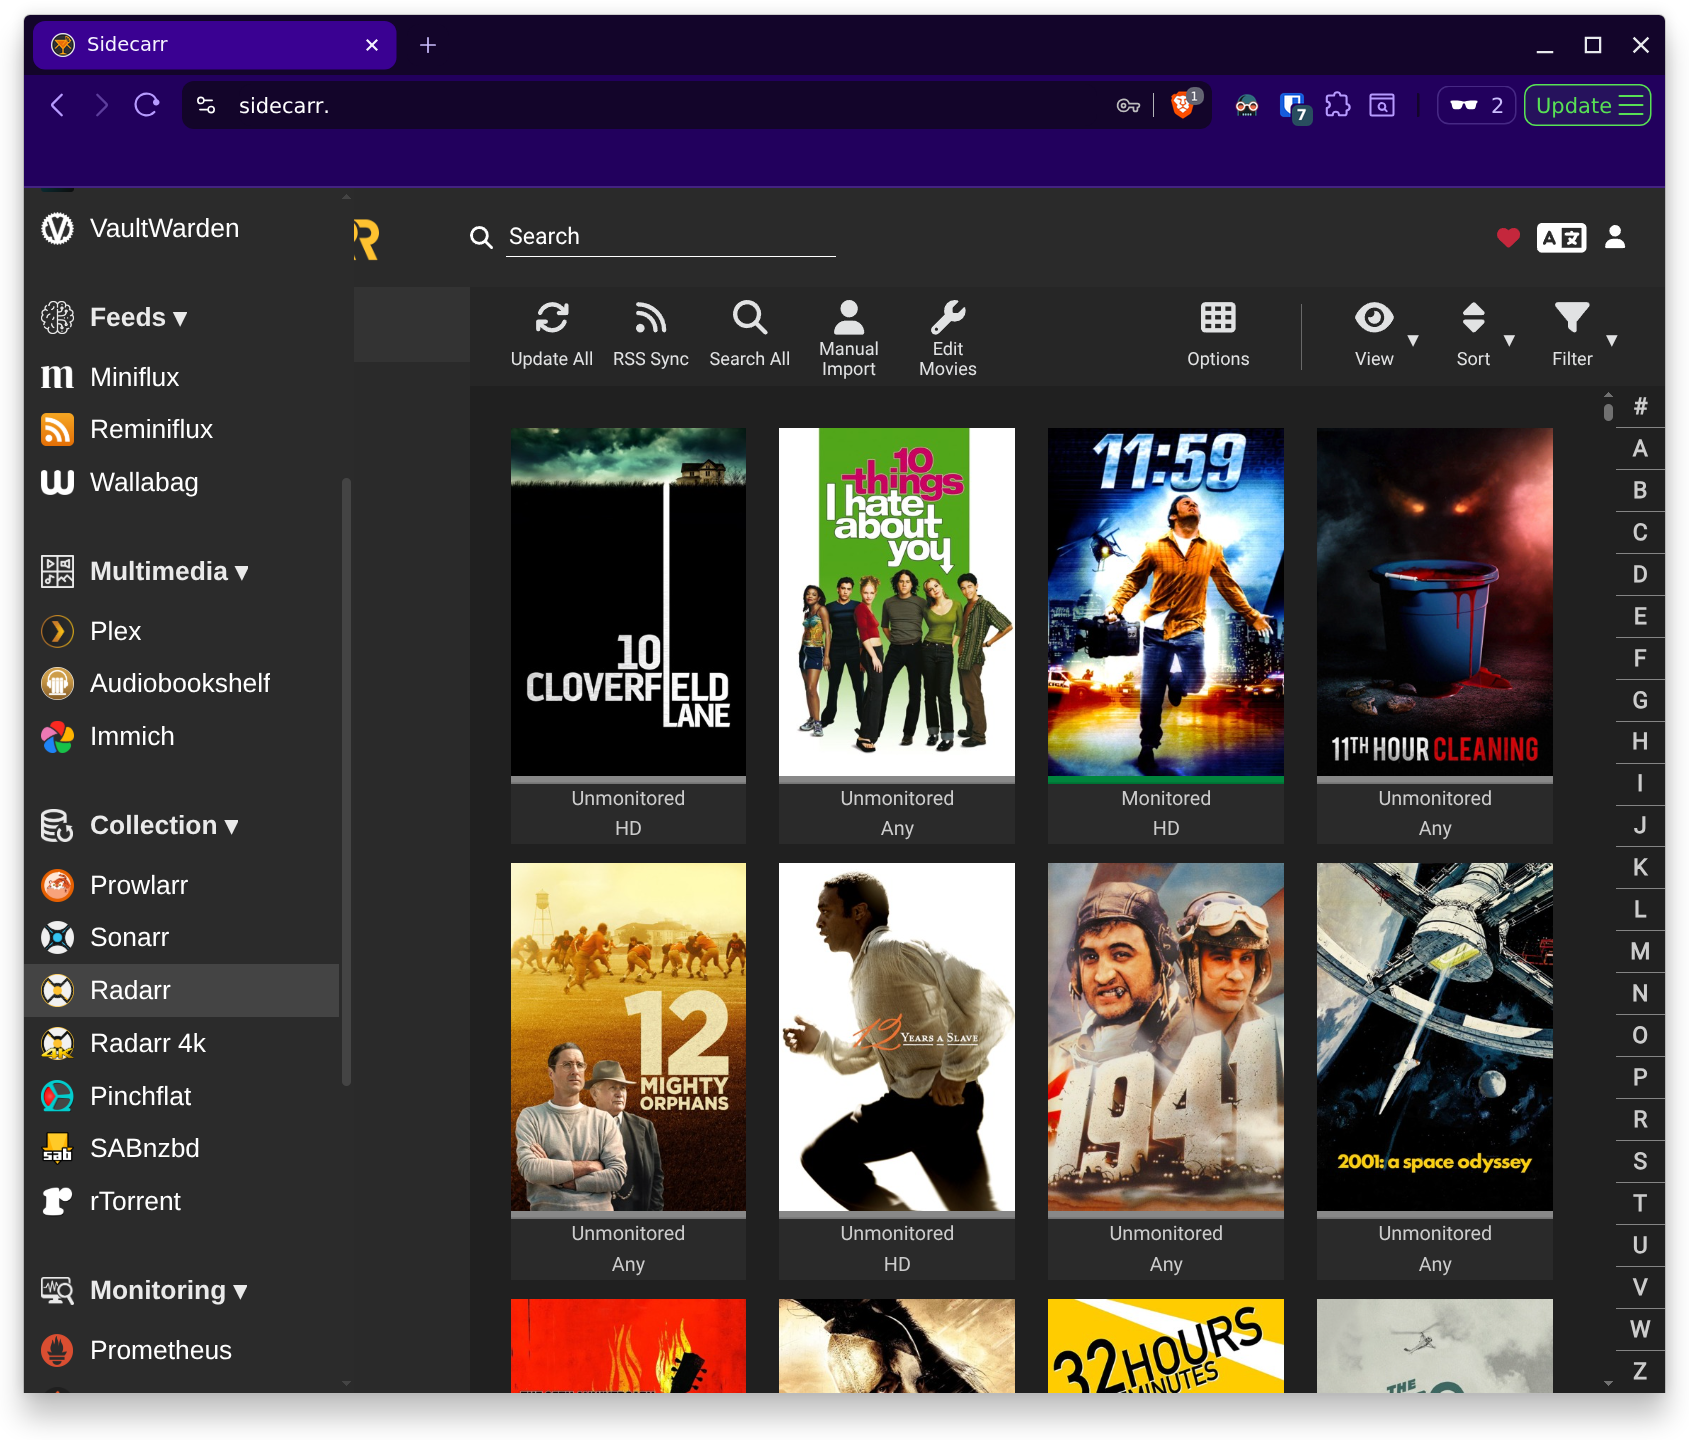1689x1440 pixels.
Task: Open 10 Things I Hate About You poster
Action: pos(897,602)
